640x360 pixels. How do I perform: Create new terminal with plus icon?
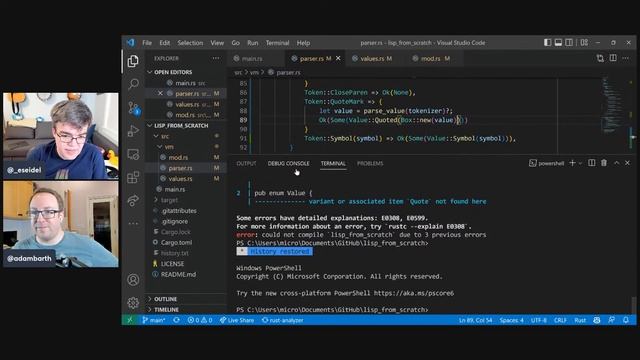[572, 163]
